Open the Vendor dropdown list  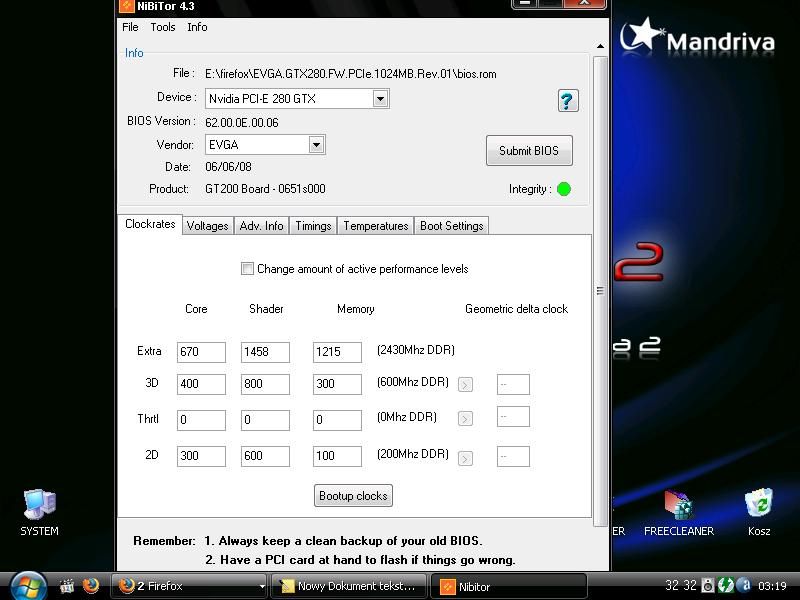[316, 145]
